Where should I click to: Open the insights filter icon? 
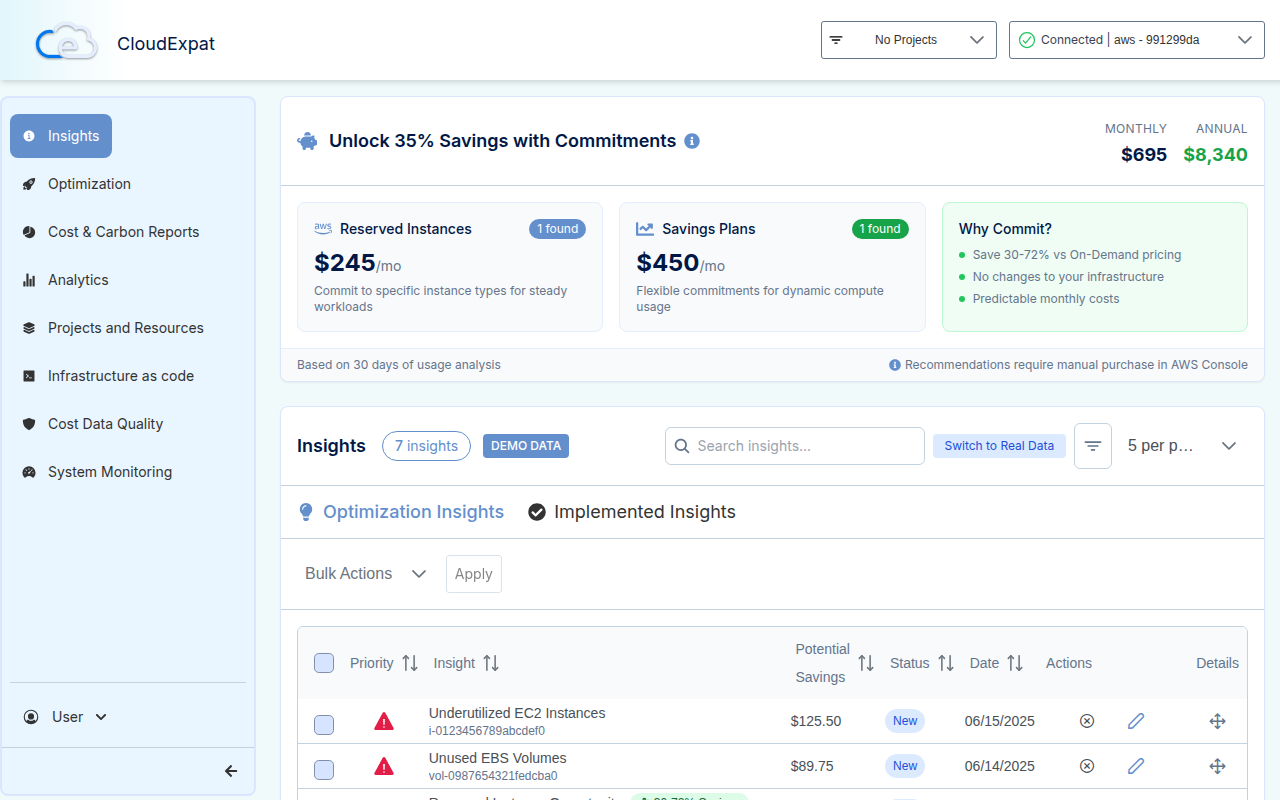coord(1092,445)
